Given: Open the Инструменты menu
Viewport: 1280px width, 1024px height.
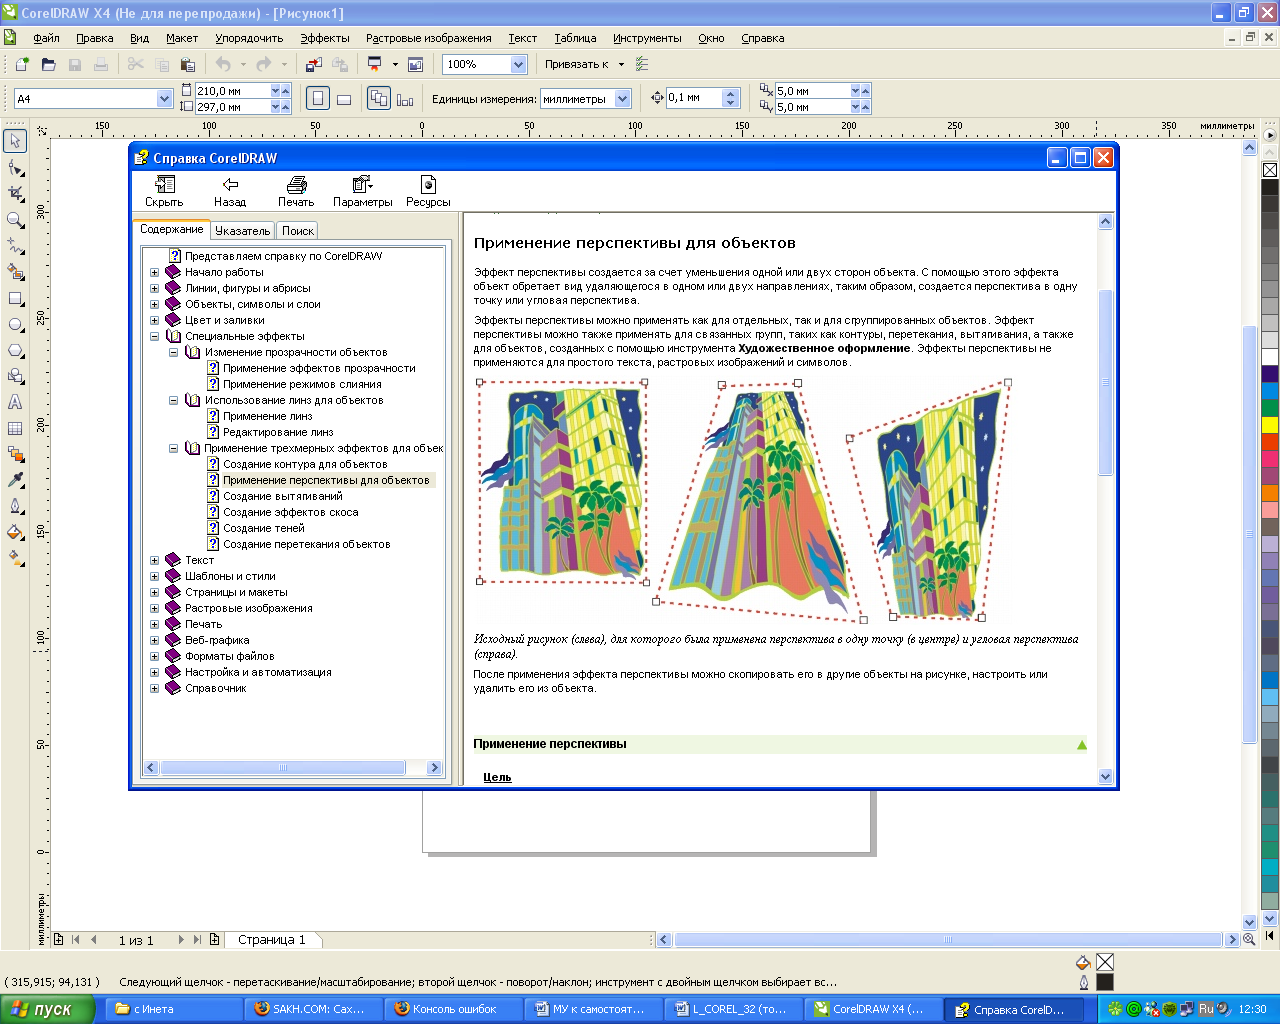Looking at the screenshot, I should (647, 38).
